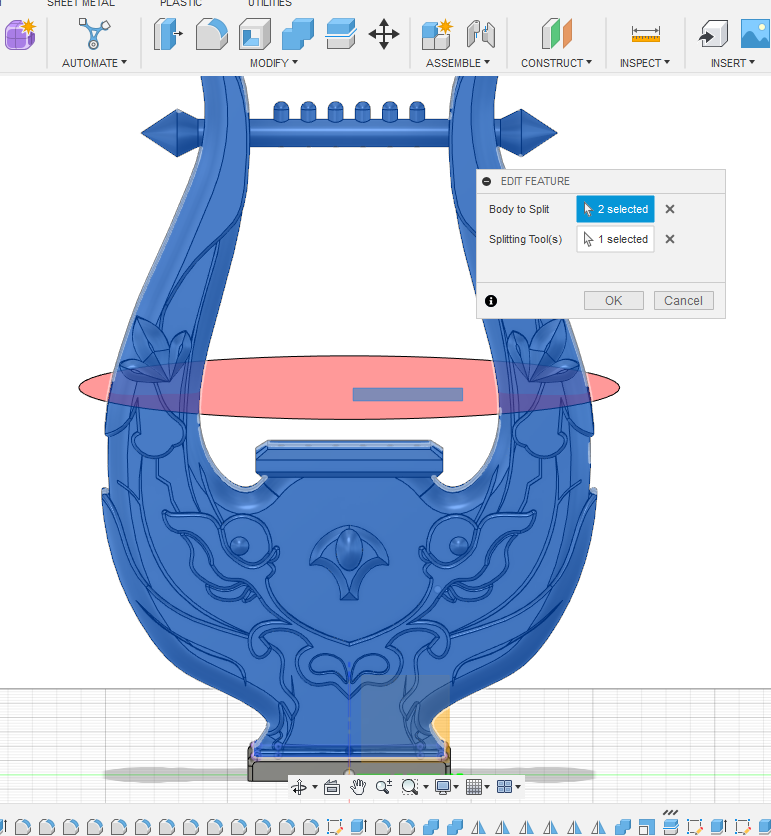This screenshot has width=771, height=836.
Task: Click the Construct plane icon
Action: [x=556, y=34]
